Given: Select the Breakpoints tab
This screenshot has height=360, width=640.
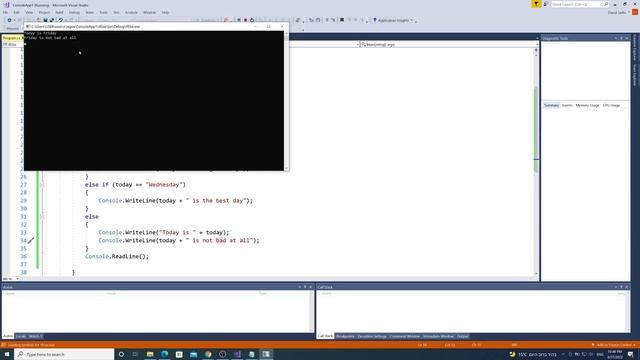Looking at the screenshot, I should point(345,336).
